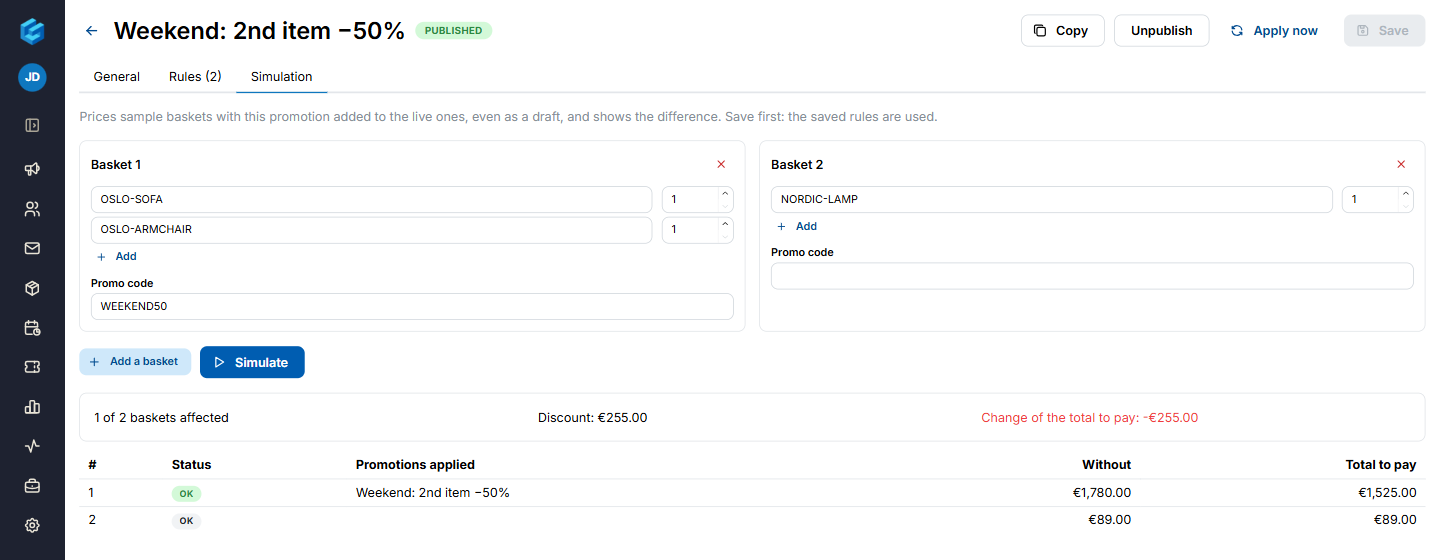
Task: Click the NORDIC-LAMP quantity field
Action: pyautogui.click(x=1370, y=199)
